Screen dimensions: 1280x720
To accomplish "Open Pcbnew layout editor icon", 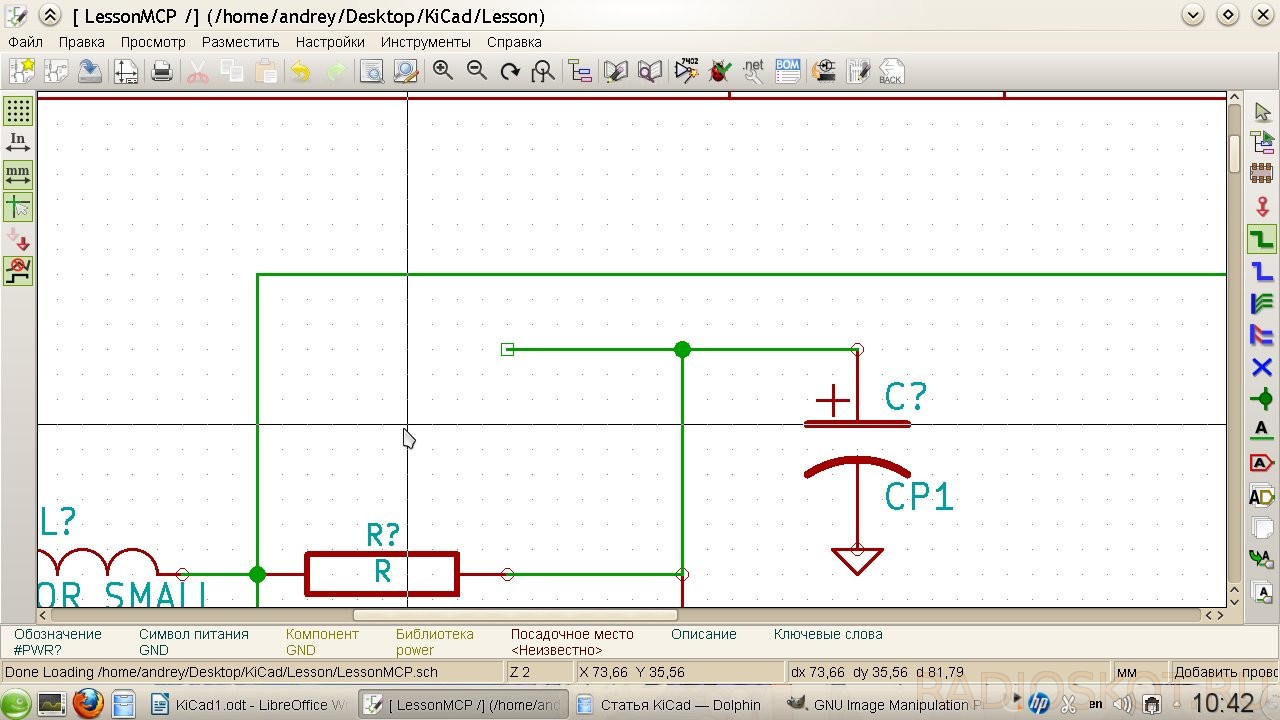I will click(858, 71).
